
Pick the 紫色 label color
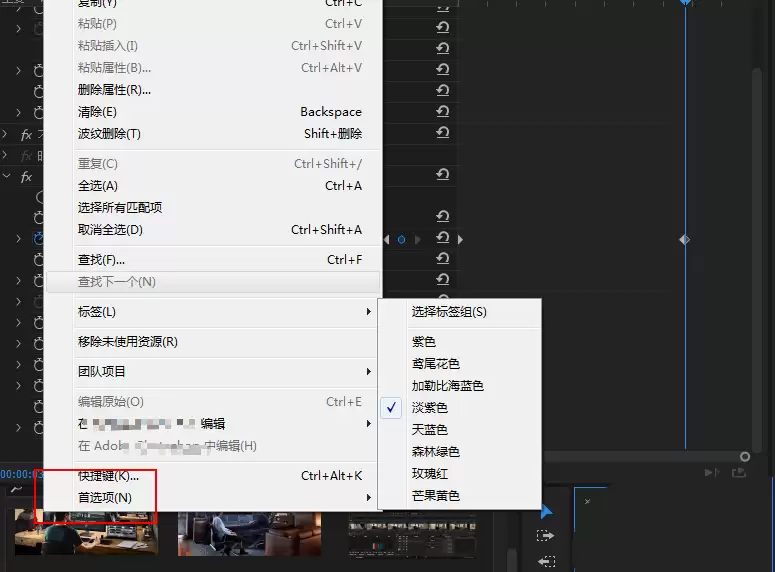click(460, 342)
